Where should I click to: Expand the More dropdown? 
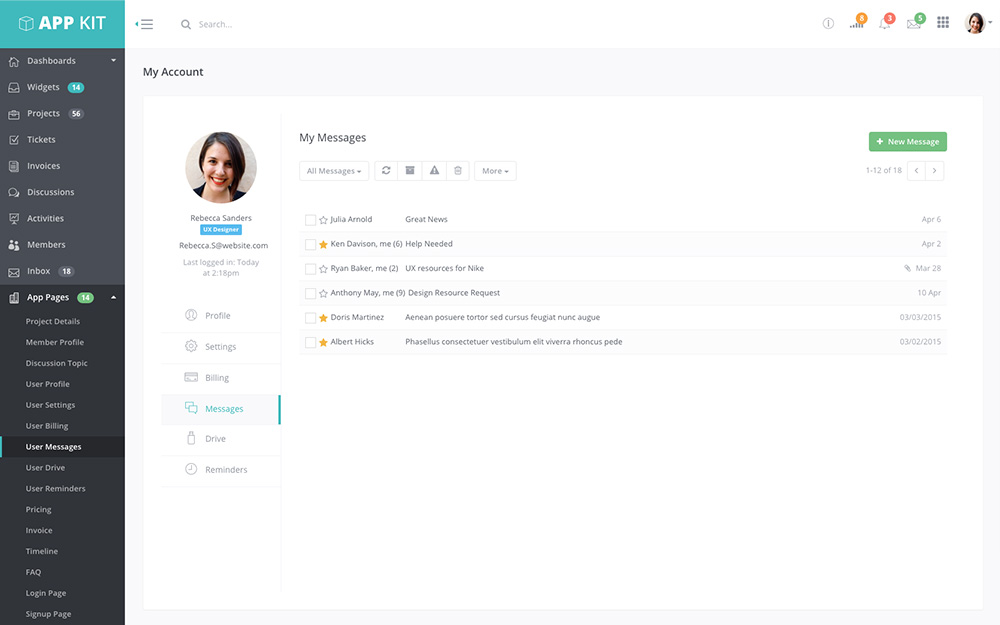point(495,171)
